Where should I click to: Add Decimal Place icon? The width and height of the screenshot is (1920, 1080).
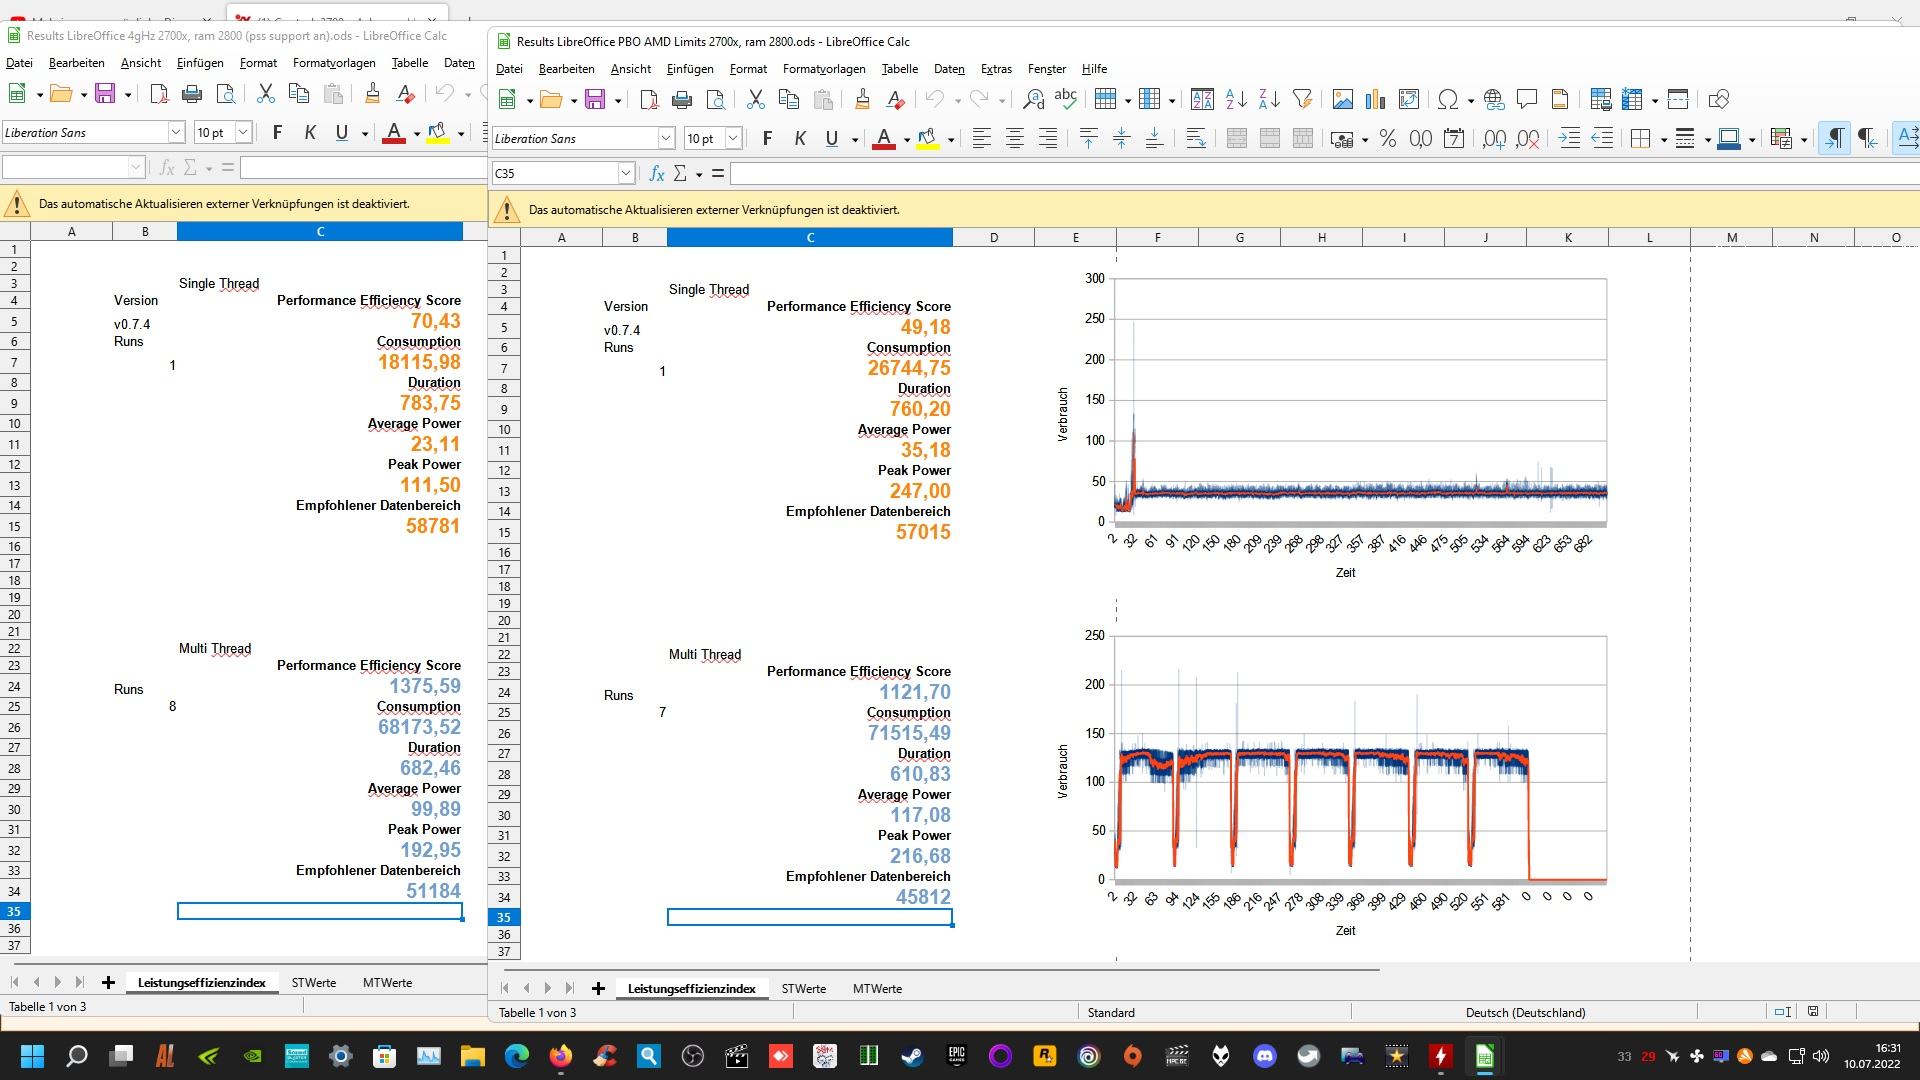(1494, 139)
